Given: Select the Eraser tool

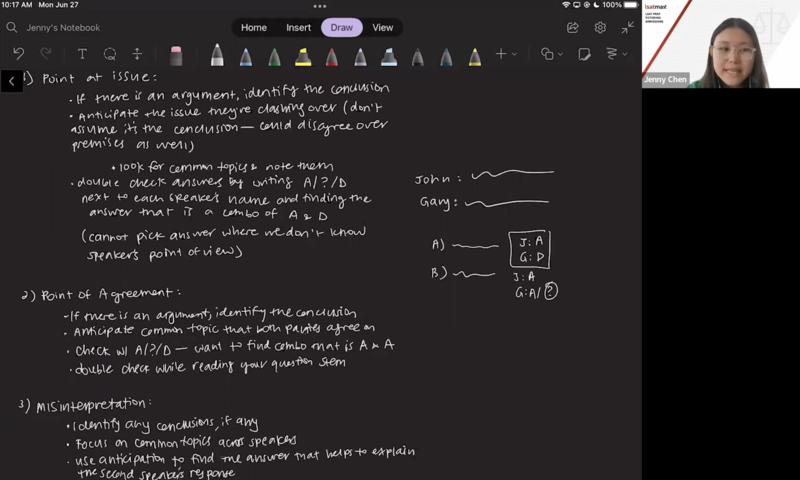Looking at the screenshot, I should [177, 54].
